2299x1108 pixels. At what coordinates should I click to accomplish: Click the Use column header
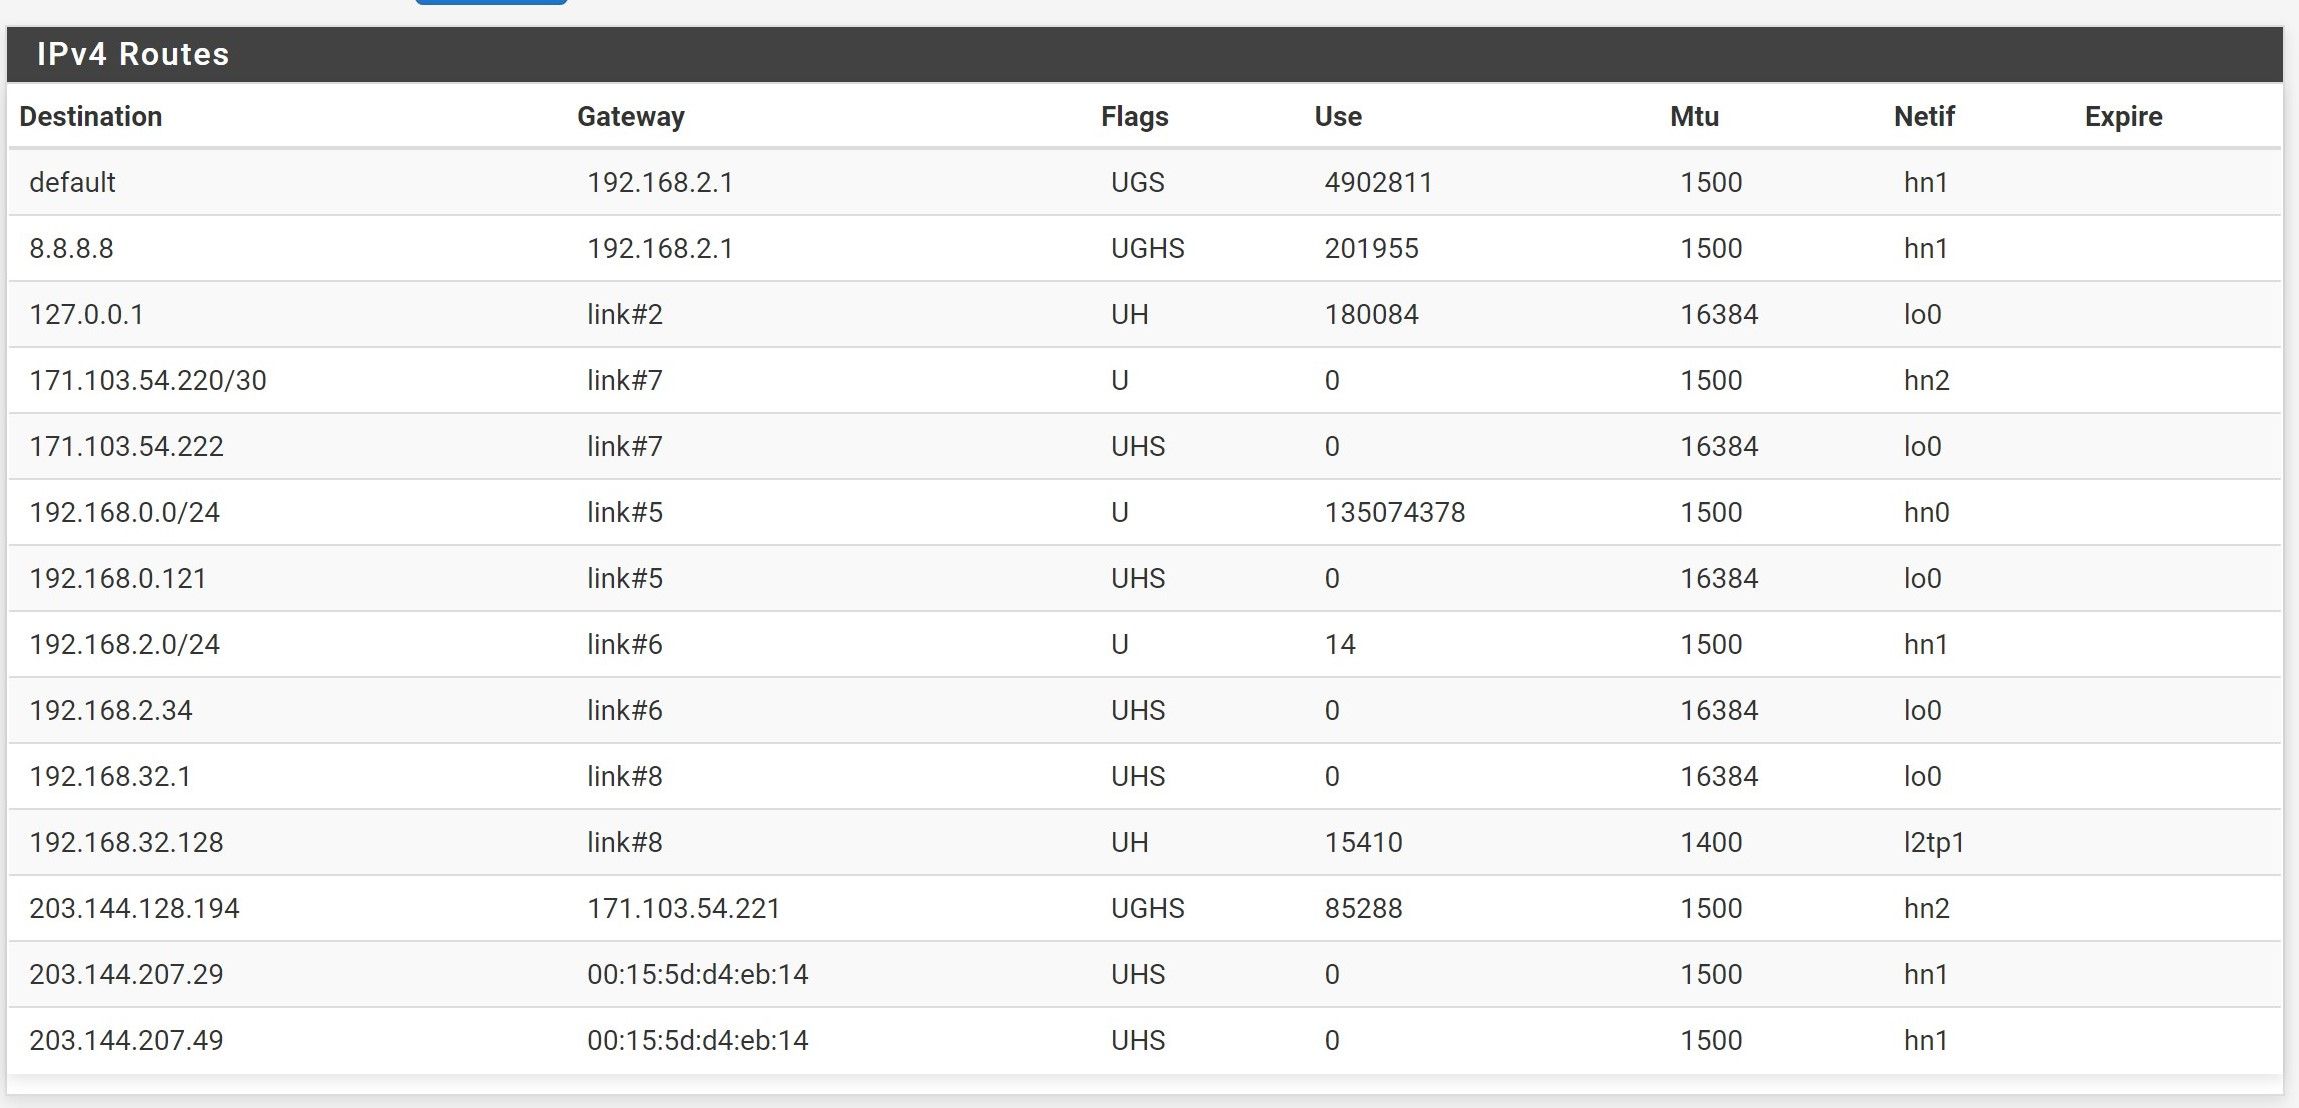[1337, 117]
